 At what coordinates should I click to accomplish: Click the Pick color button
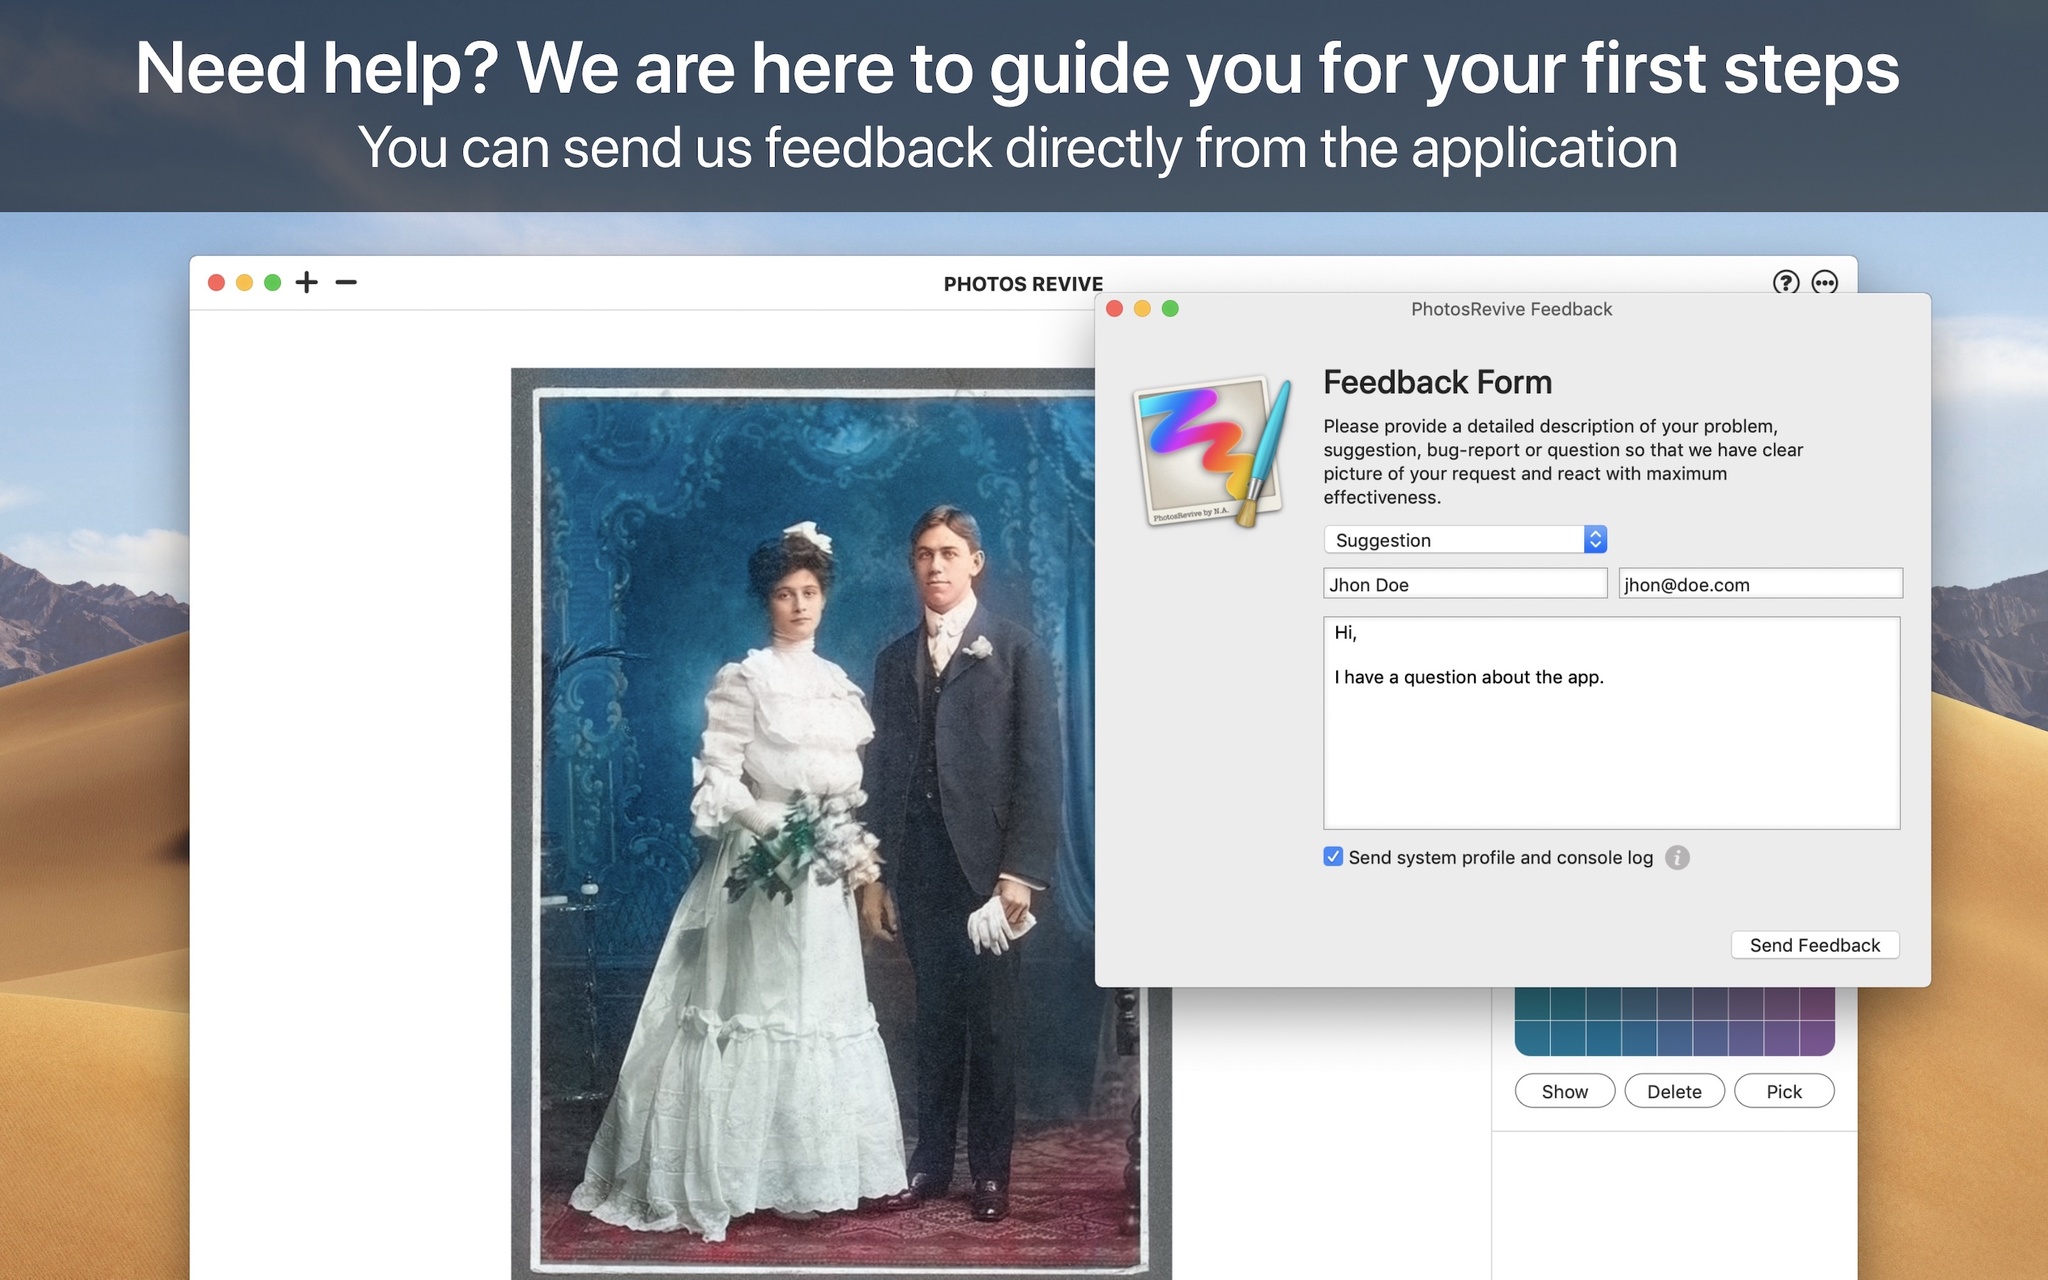(x=1784, y=1091)
